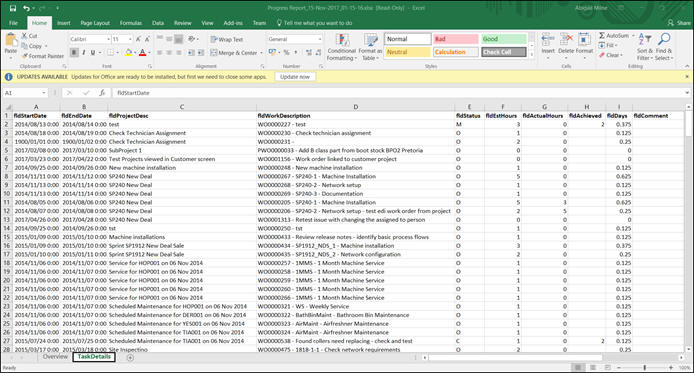Switch to the Insert ribbon tab

click(x=64, y=23)
